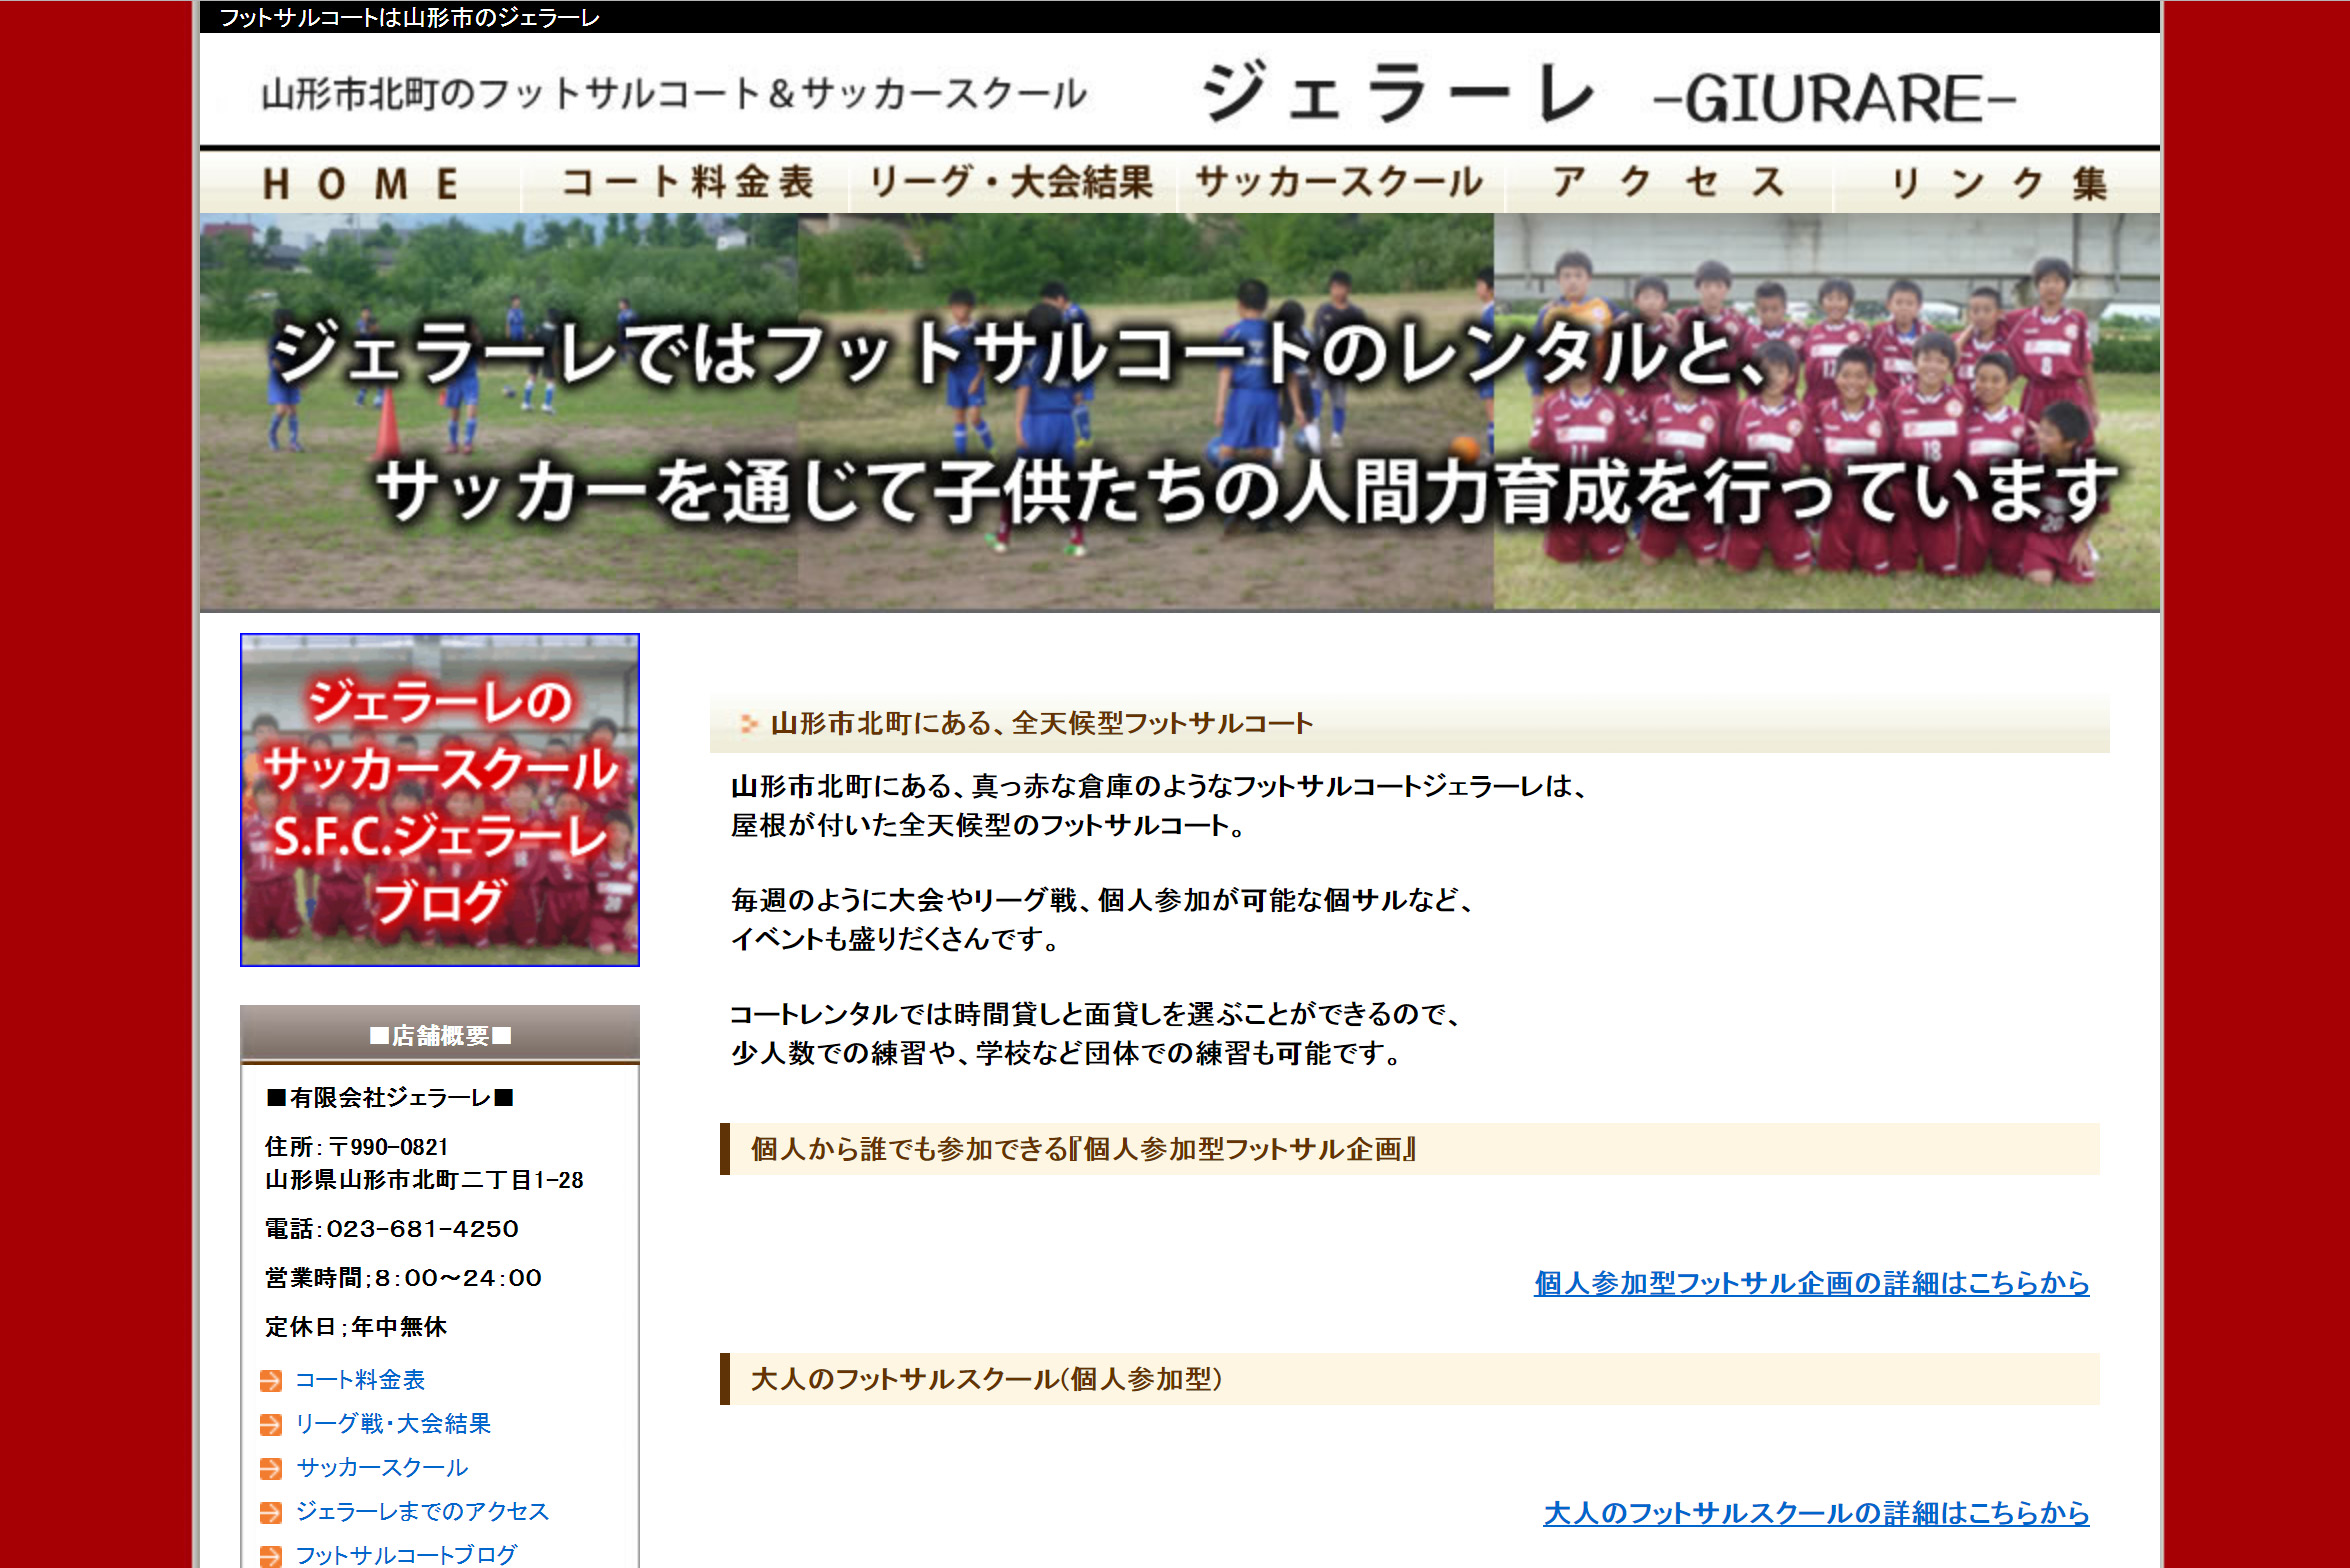Open 個人参加型フットサル企画の詳細はこちらから link
2350x1568 pixels.
(1811, 1283)
